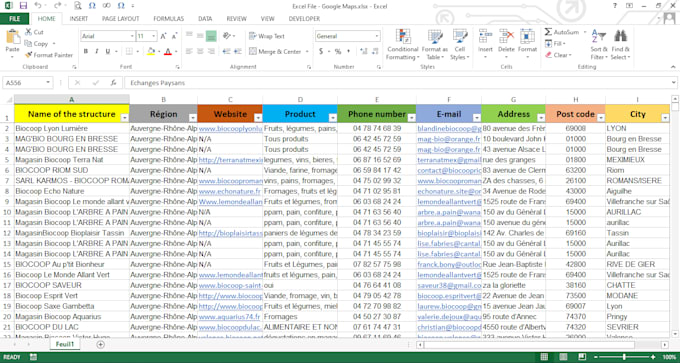
Task: Open the mag-bio@orange.fr link in row 3
Action: 449,139
